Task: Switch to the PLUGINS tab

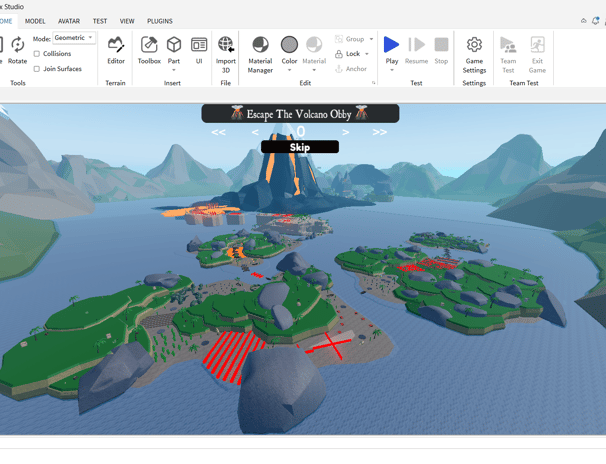Action: pyautogui.click(x=160, y=21)
